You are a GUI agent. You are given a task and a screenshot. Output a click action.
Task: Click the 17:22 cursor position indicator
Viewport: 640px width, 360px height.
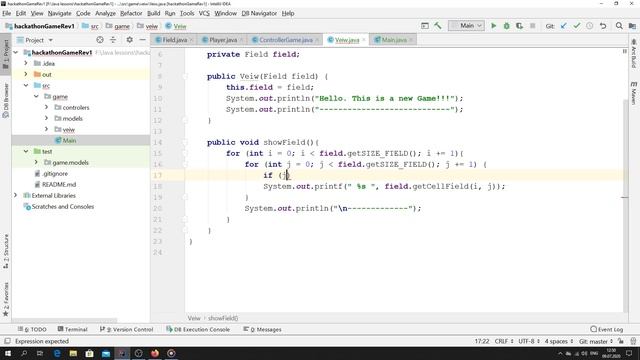[482, 341]
